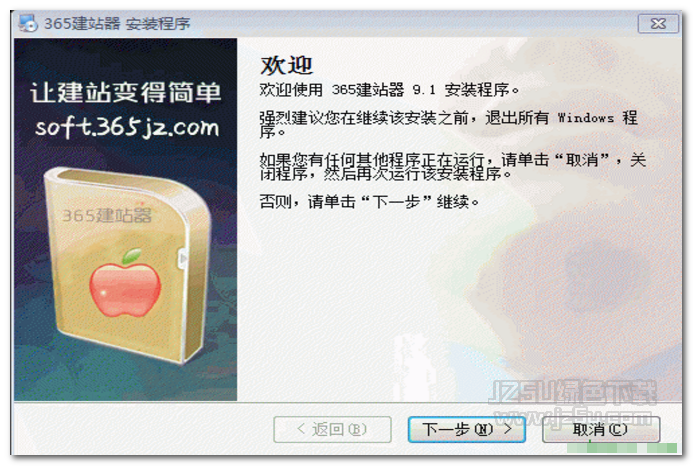Click the red apple on the software box

[125, 290]
